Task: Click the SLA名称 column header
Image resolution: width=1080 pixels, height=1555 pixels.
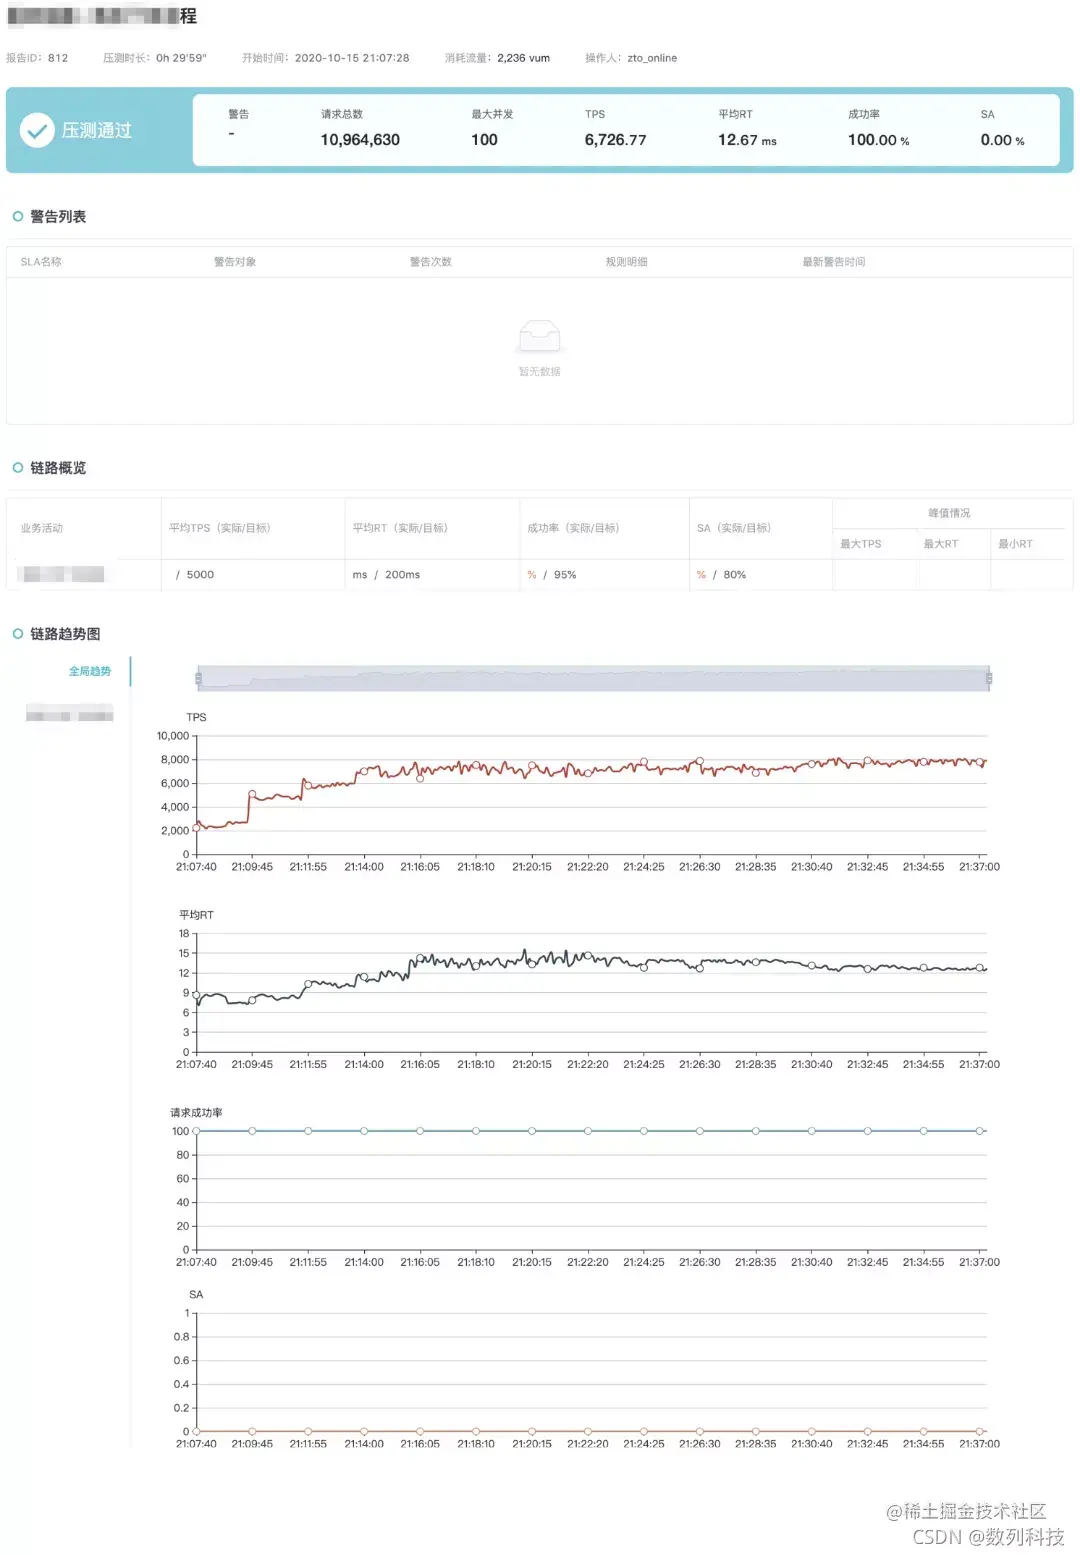Action: (x=41, y=262)
